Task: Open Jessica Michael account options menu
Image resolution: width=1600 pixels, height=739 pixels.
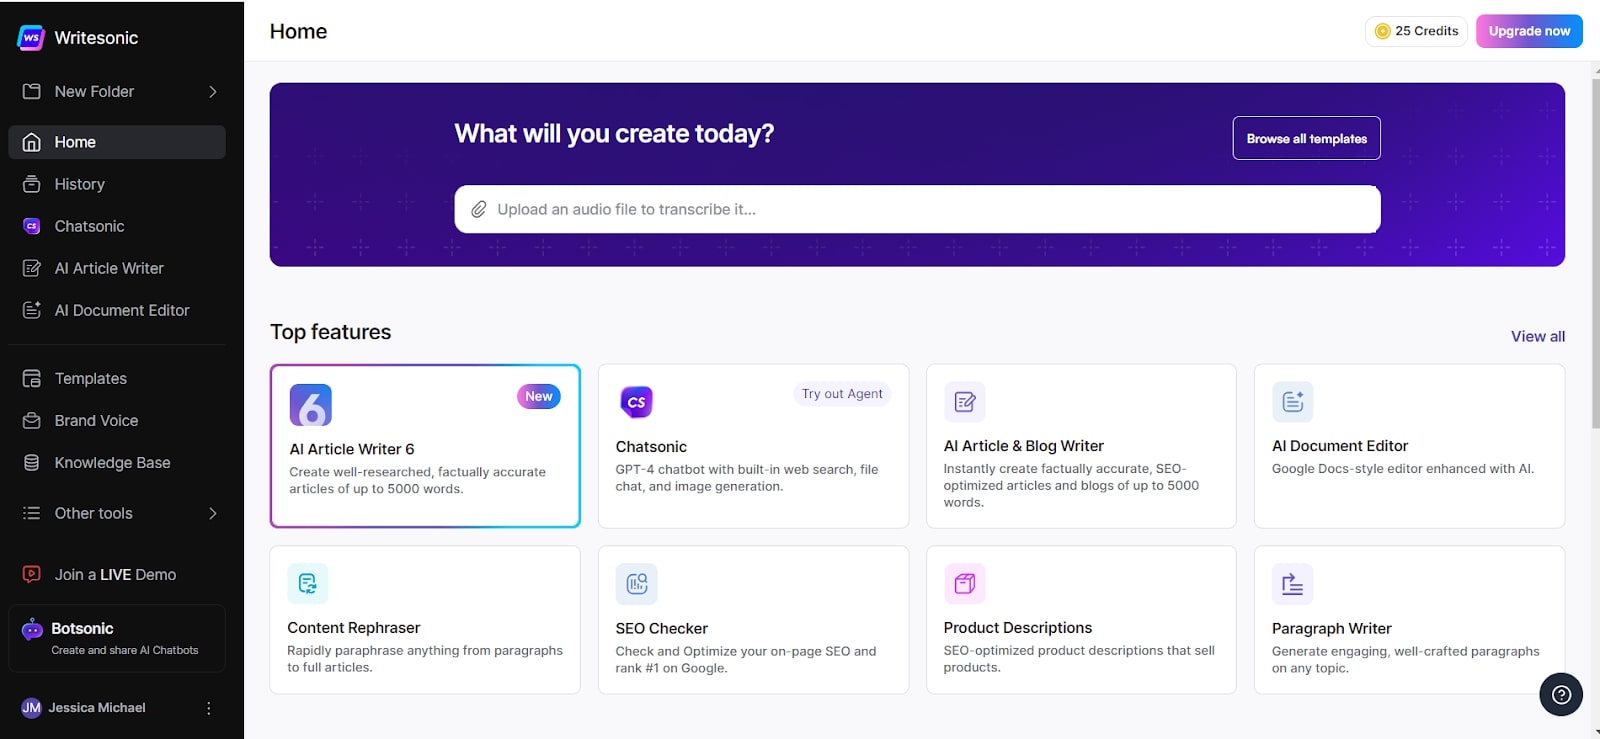Action: coord(208,708)
